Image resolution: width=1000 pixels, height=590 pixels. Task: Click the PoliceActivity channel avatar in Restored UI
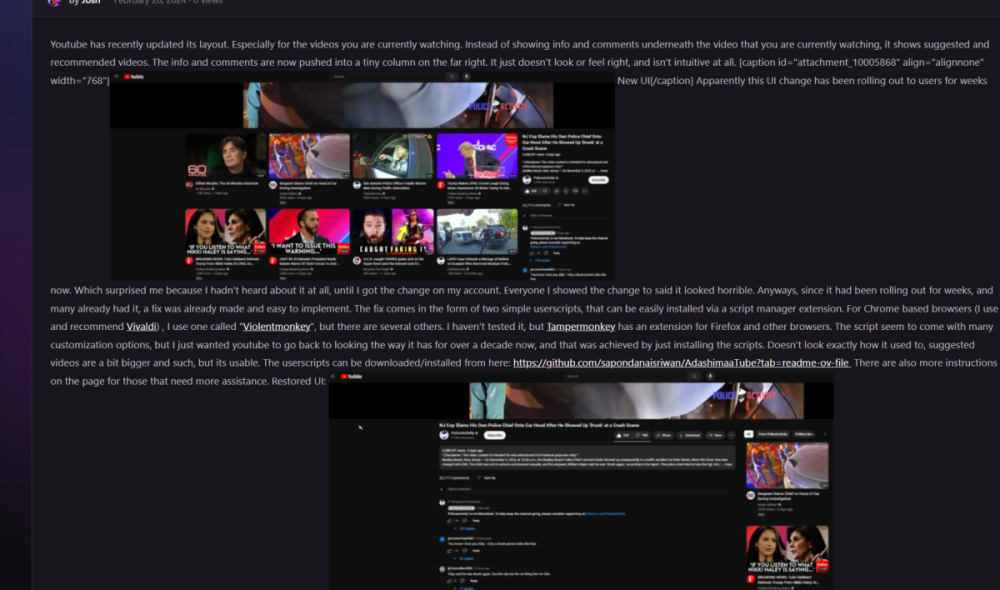coord(444,435)
